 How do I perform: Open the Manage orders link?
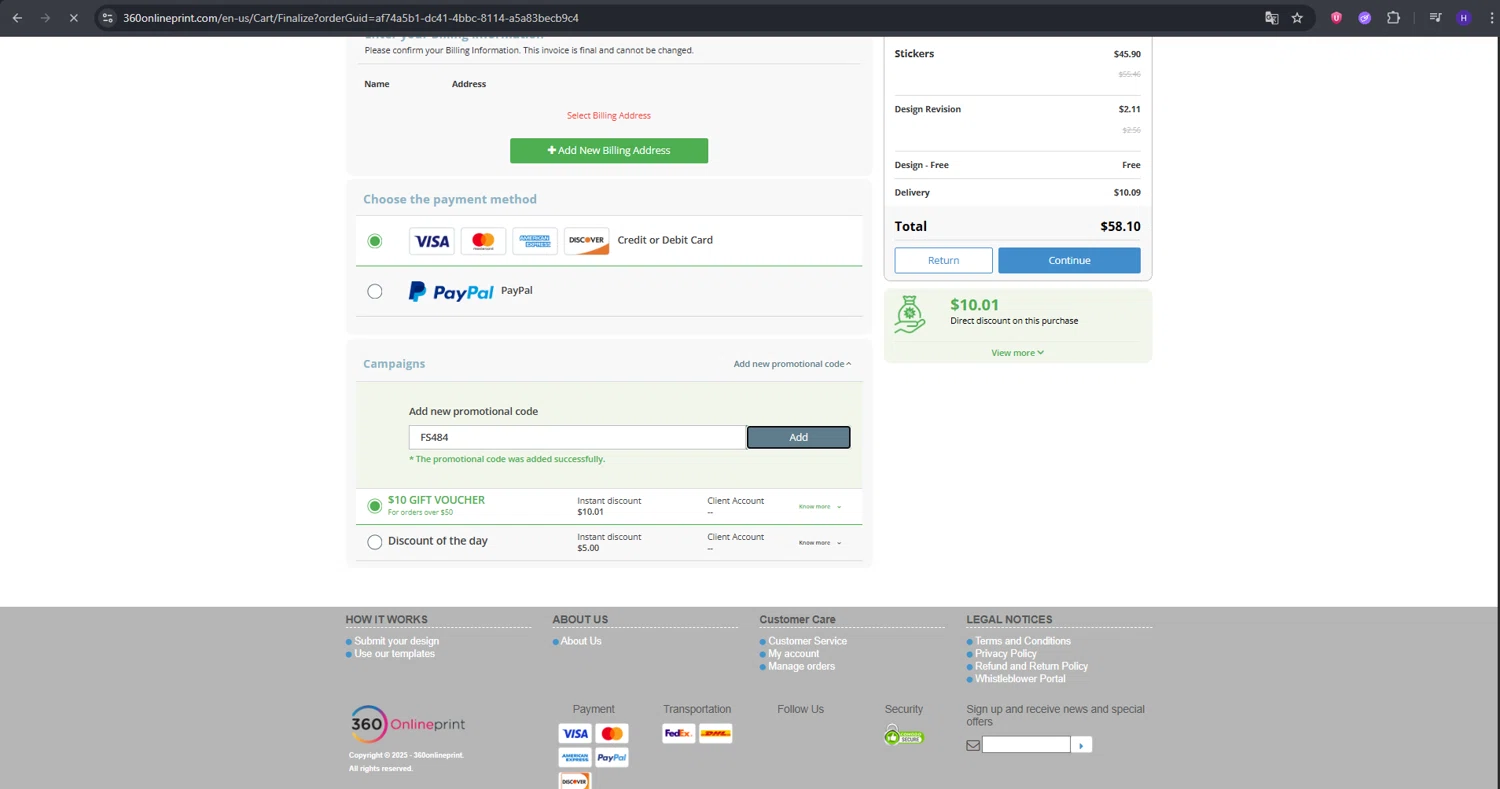tap(801, 666)
